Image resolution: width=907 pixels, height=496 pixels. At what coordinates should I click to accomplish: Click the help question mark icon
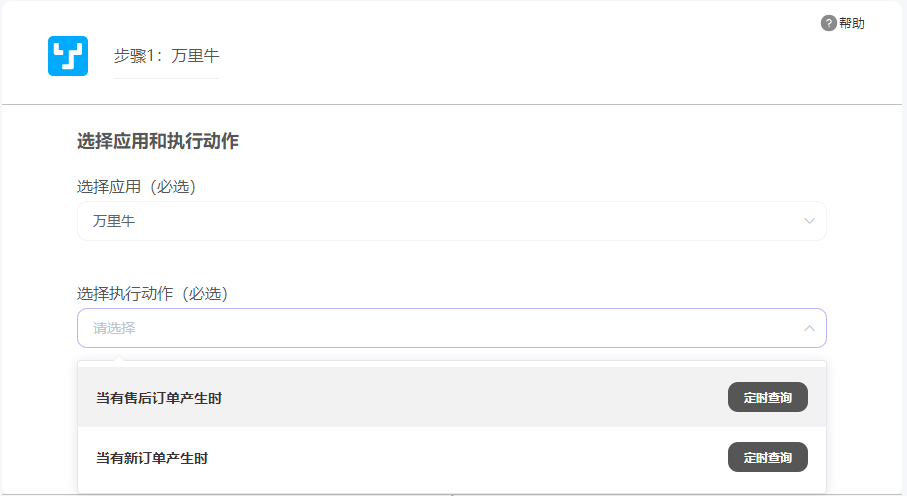[x=828, y=23]
